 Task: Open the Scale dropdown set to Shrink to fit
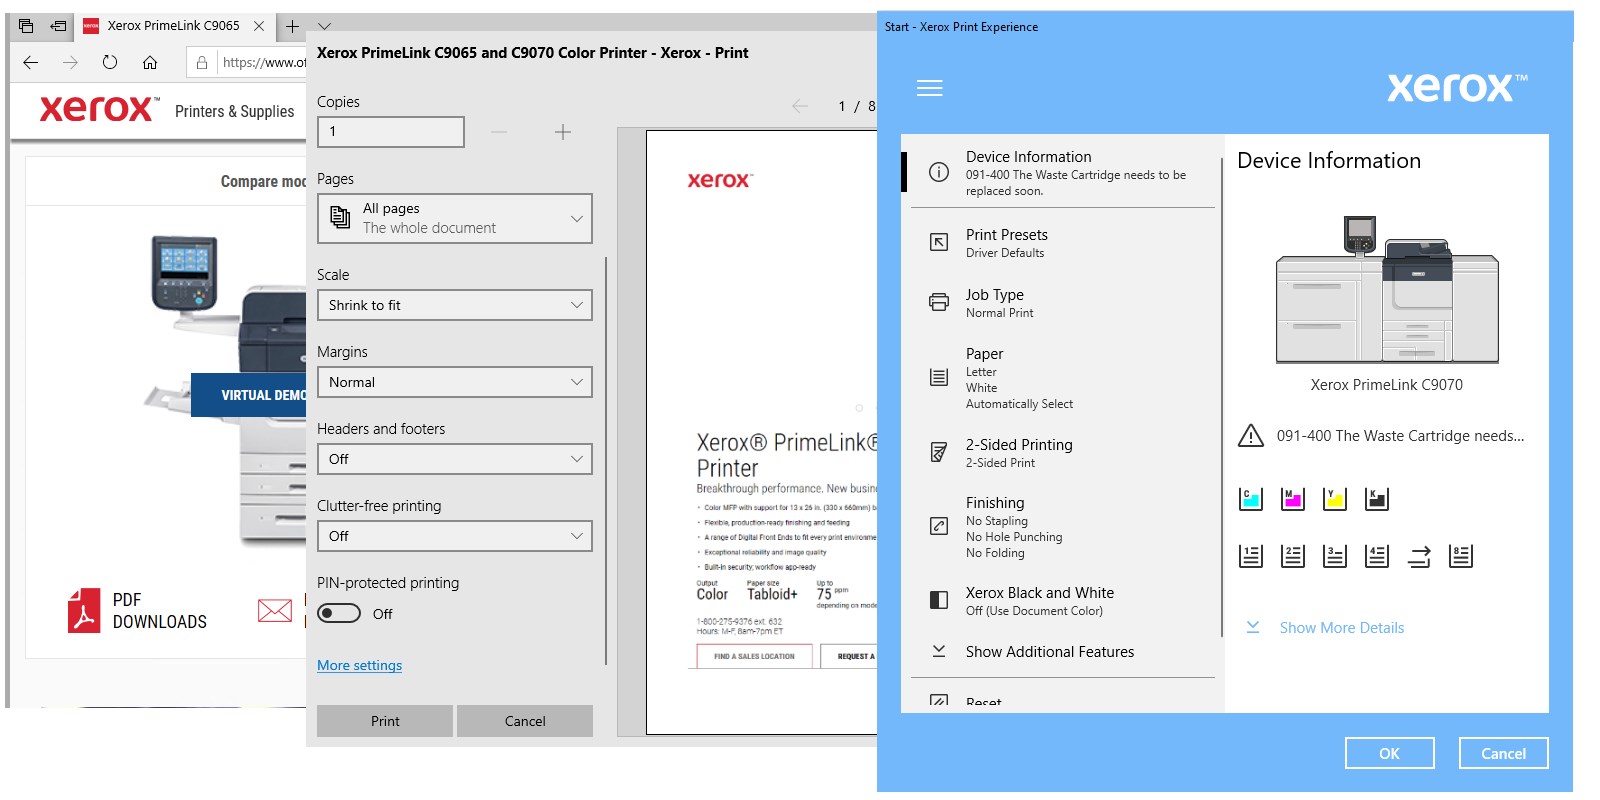(x=455, y=305)
